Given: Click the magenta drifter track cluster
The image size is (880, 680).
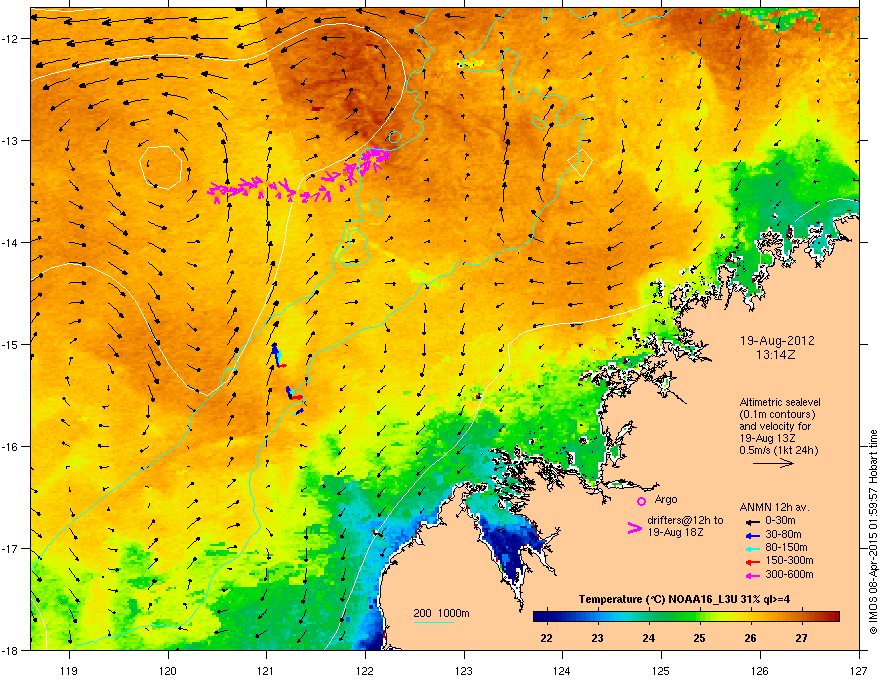Looking at the screenshot, I should [x=299, y=177].
